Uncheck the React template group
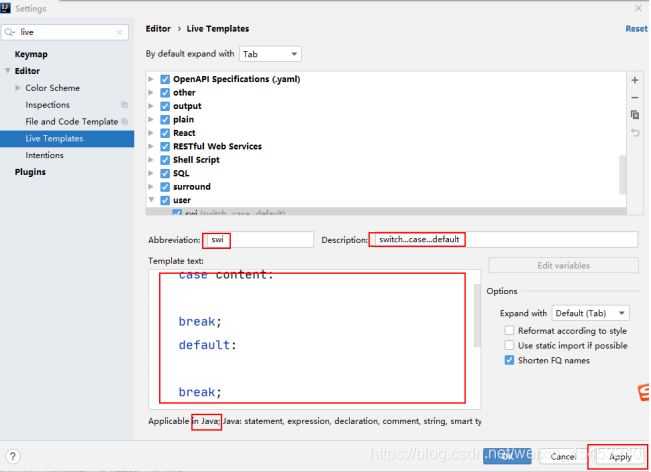 [165, 133]
